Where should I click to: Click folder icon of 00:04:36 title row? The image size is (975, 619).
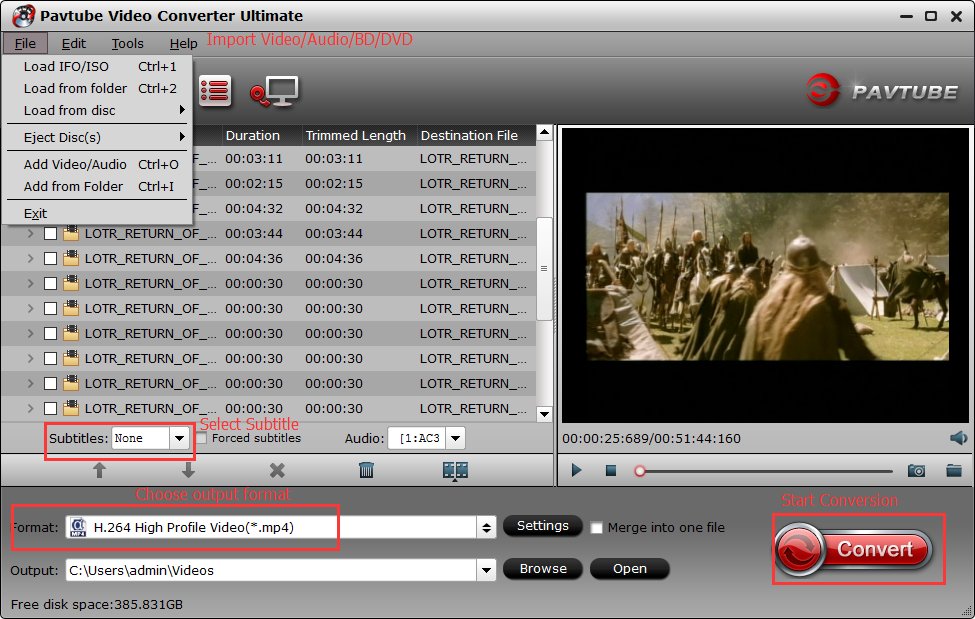(x=71, y=258)
